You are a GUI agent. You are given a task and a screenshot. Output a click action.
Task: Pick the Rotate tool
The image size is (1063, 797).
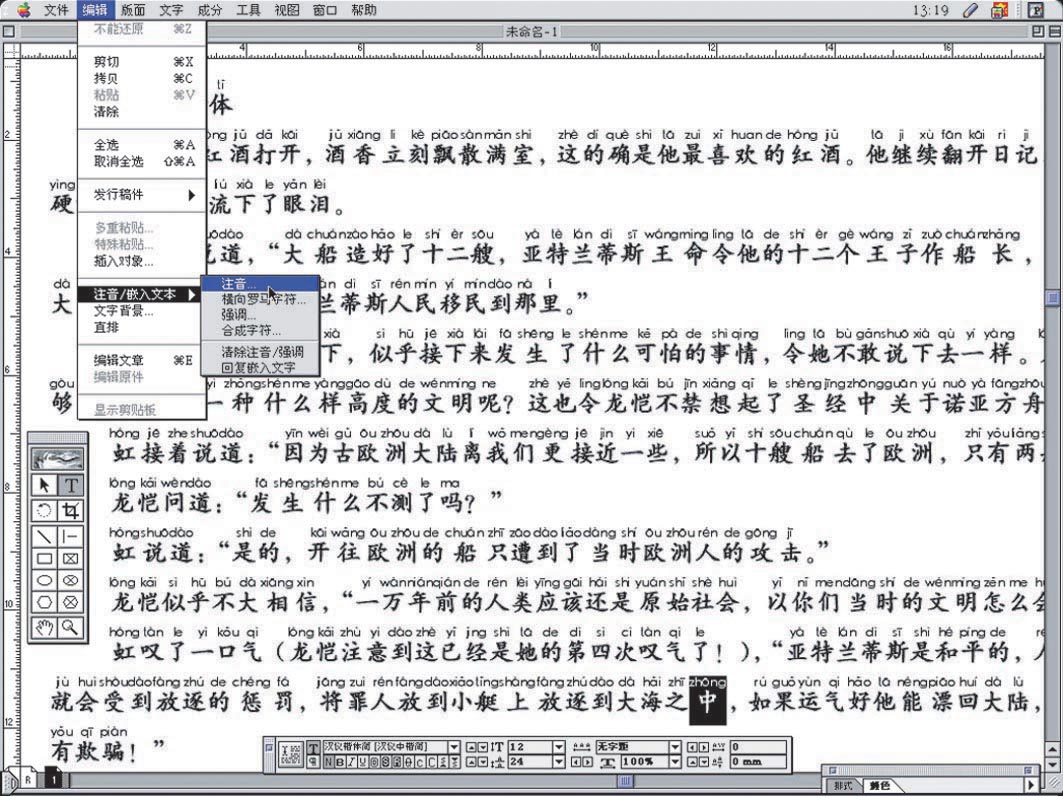44,509
